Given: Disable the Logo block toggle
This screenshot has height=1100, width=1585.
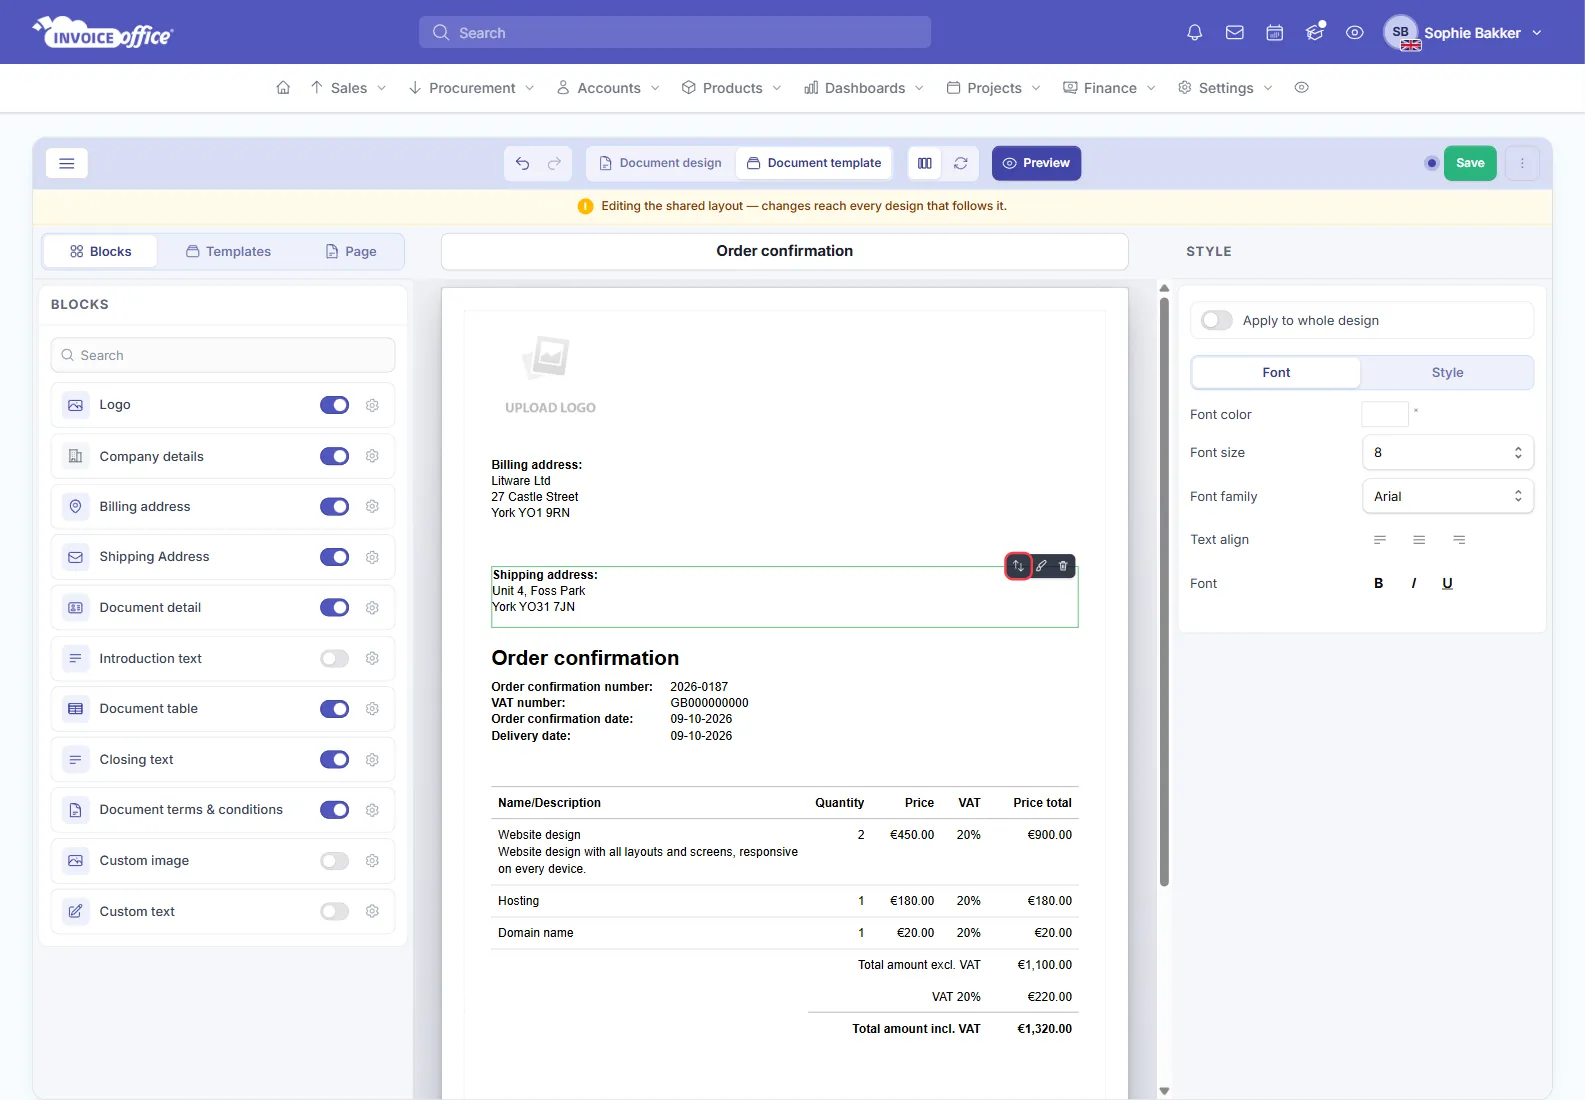Looking at the screenshot, I should 334,405.
